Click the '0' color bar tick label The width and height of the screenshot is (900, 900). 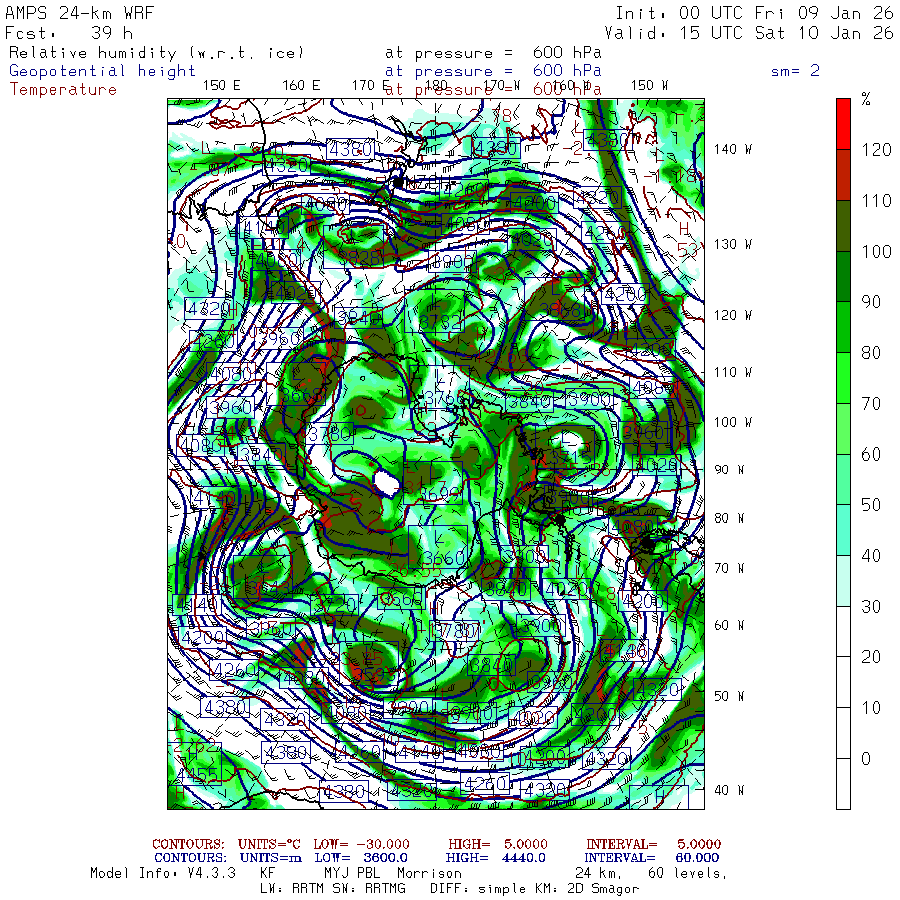[x=866, y=759]
